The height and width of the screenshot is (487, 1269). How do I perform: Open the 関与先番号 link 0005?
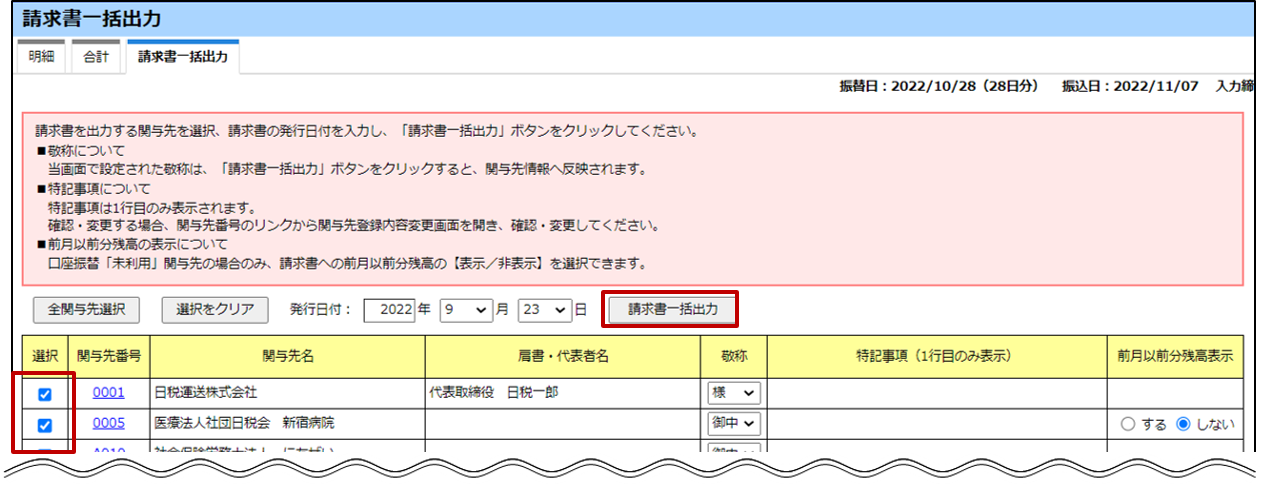pyautogui.click(x=108, y=424)
